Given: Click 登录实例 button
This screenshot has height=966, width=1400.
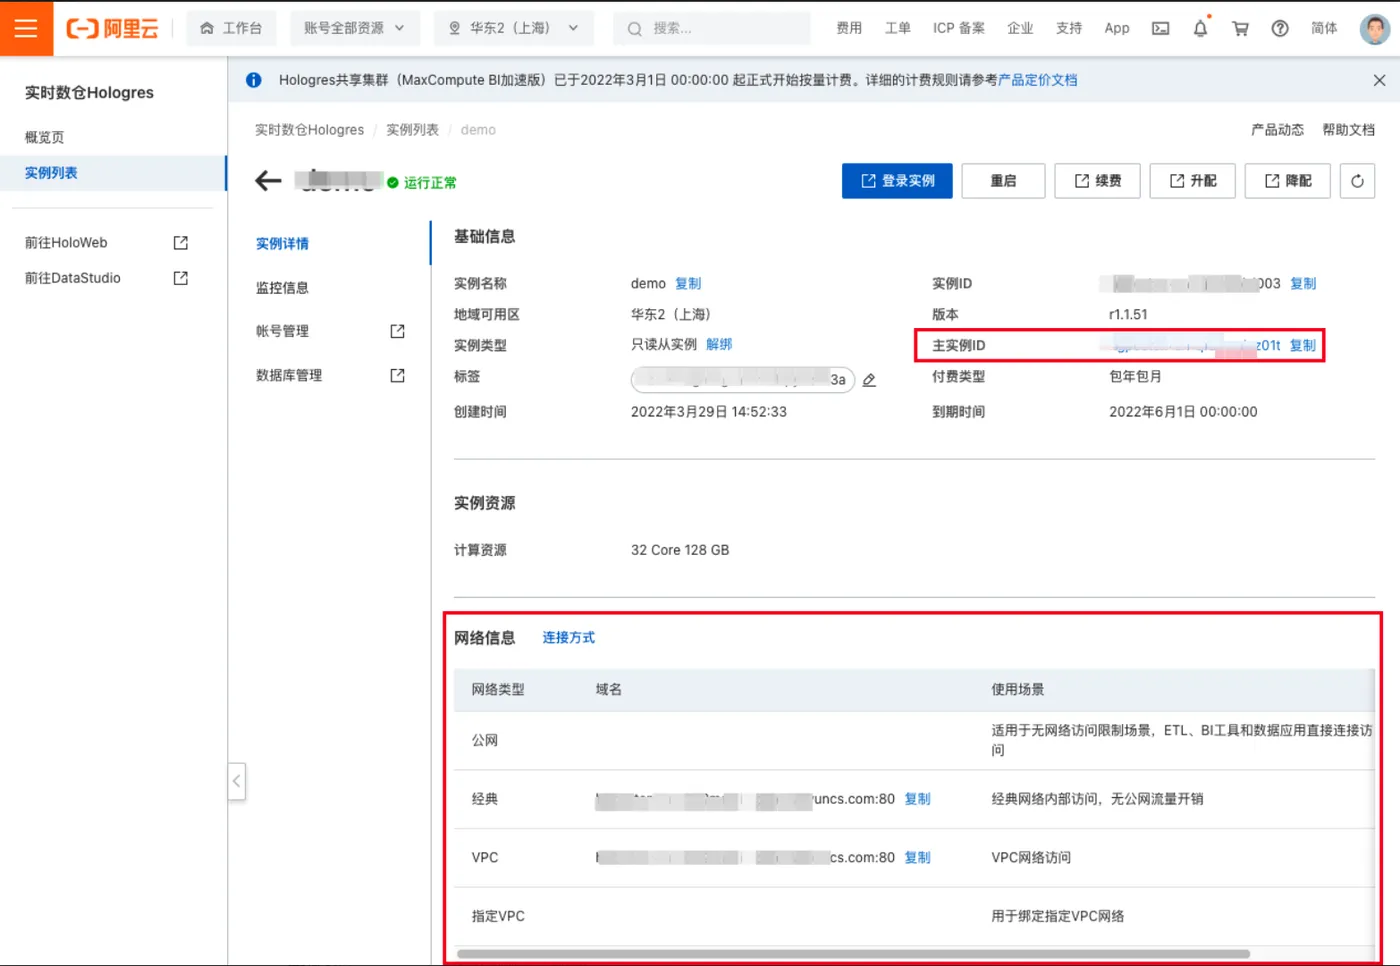Looking at the screenshot, I should coord(897,181).
